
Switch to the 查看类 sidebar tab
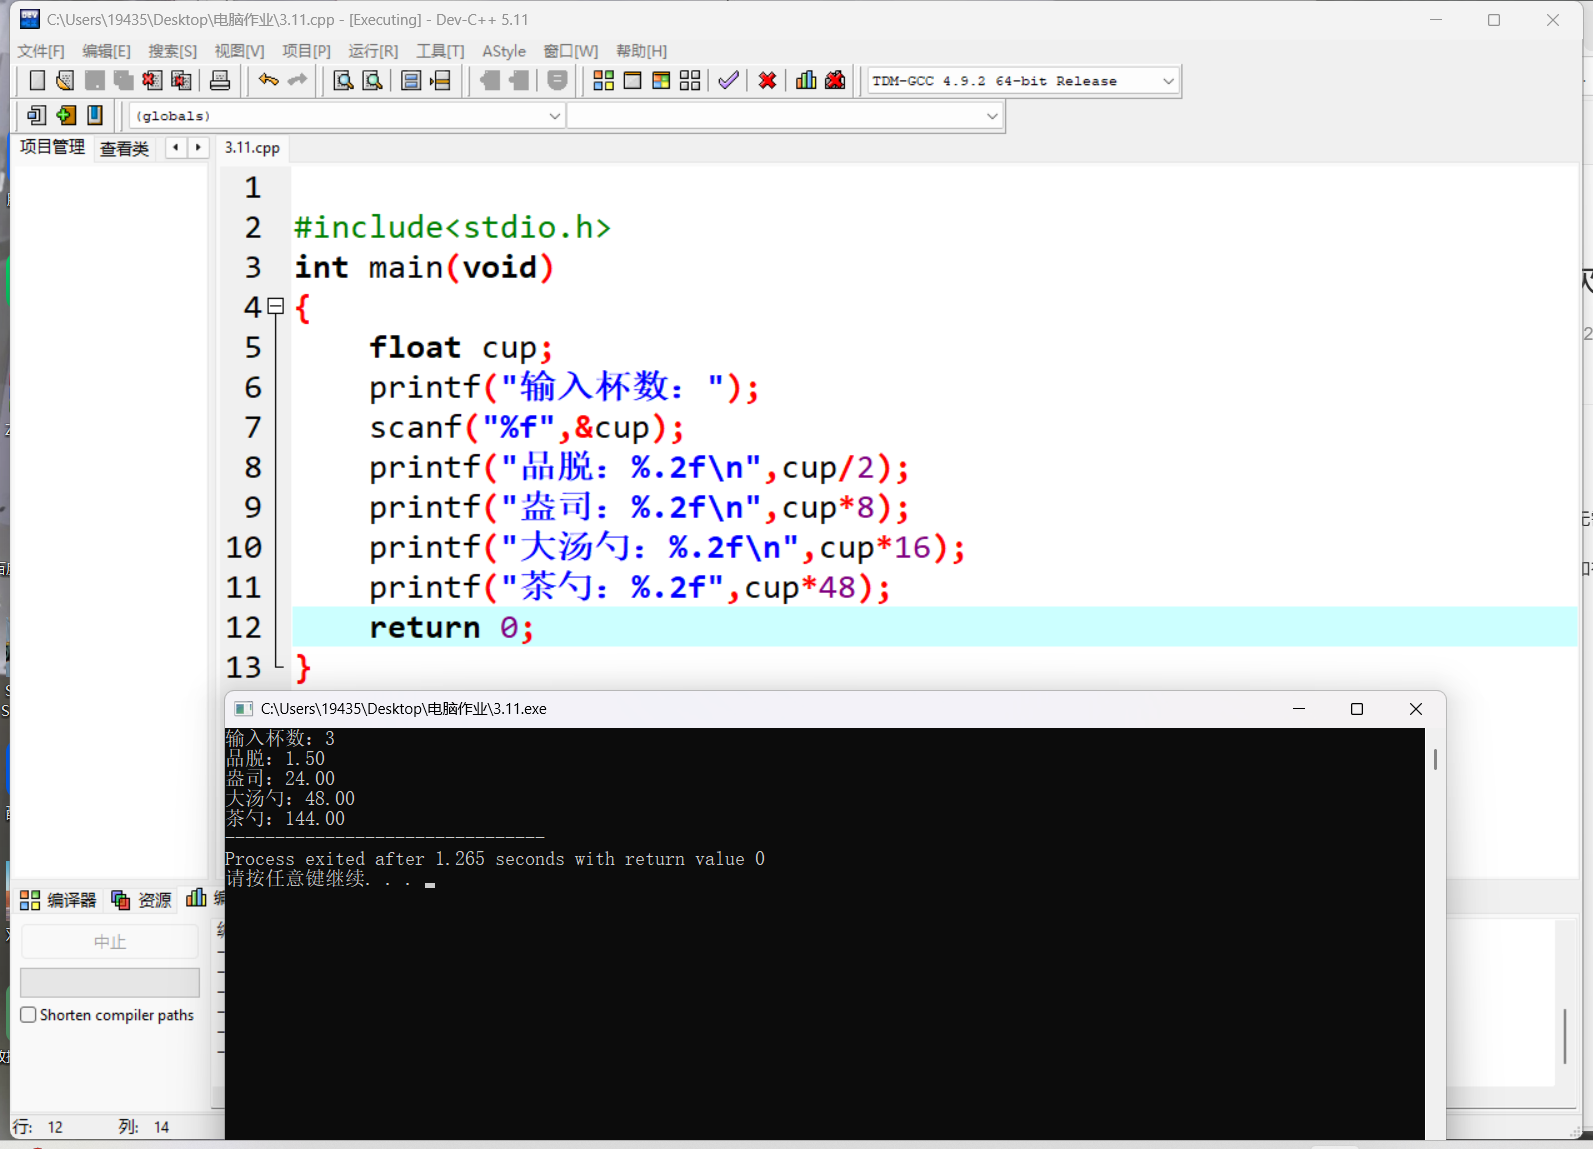point(125,149)
